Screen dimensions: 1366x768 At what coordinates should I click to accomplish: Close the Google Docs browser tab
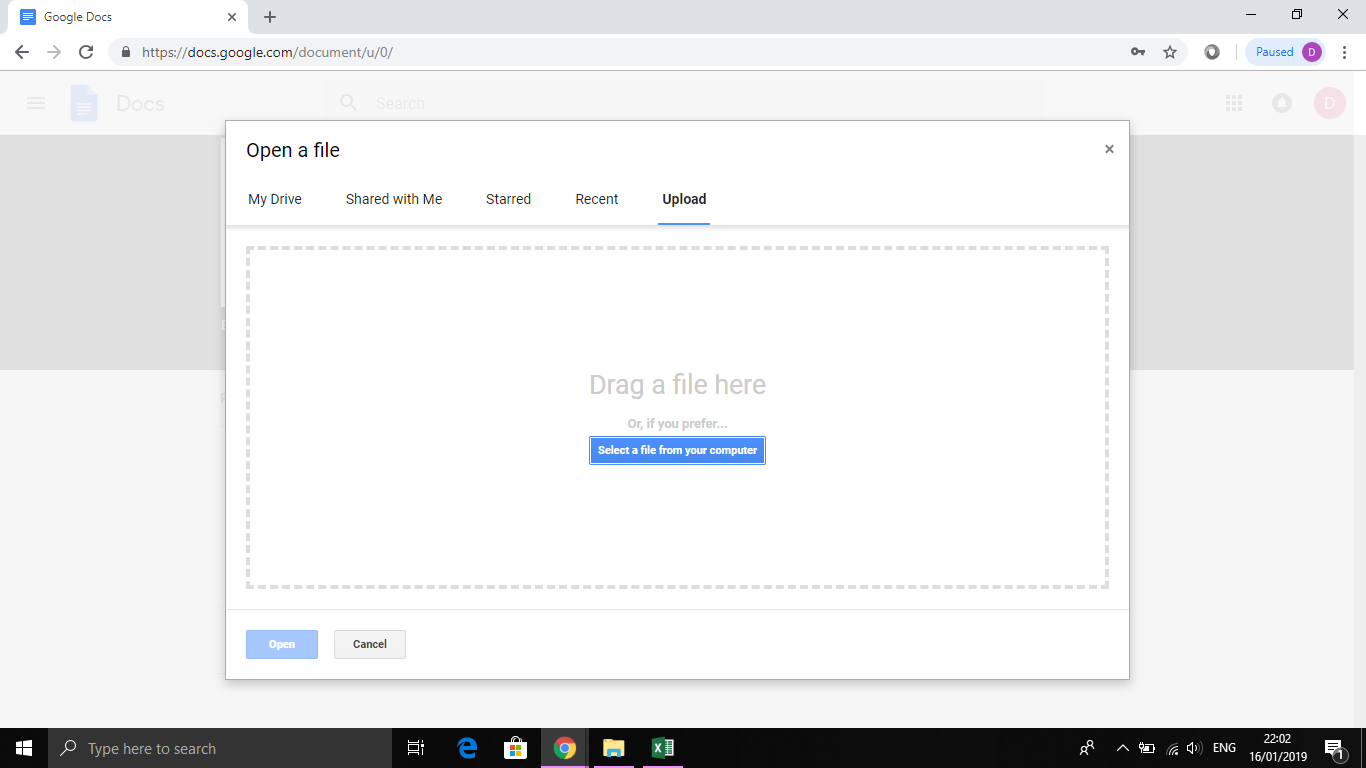click(232, 17)
